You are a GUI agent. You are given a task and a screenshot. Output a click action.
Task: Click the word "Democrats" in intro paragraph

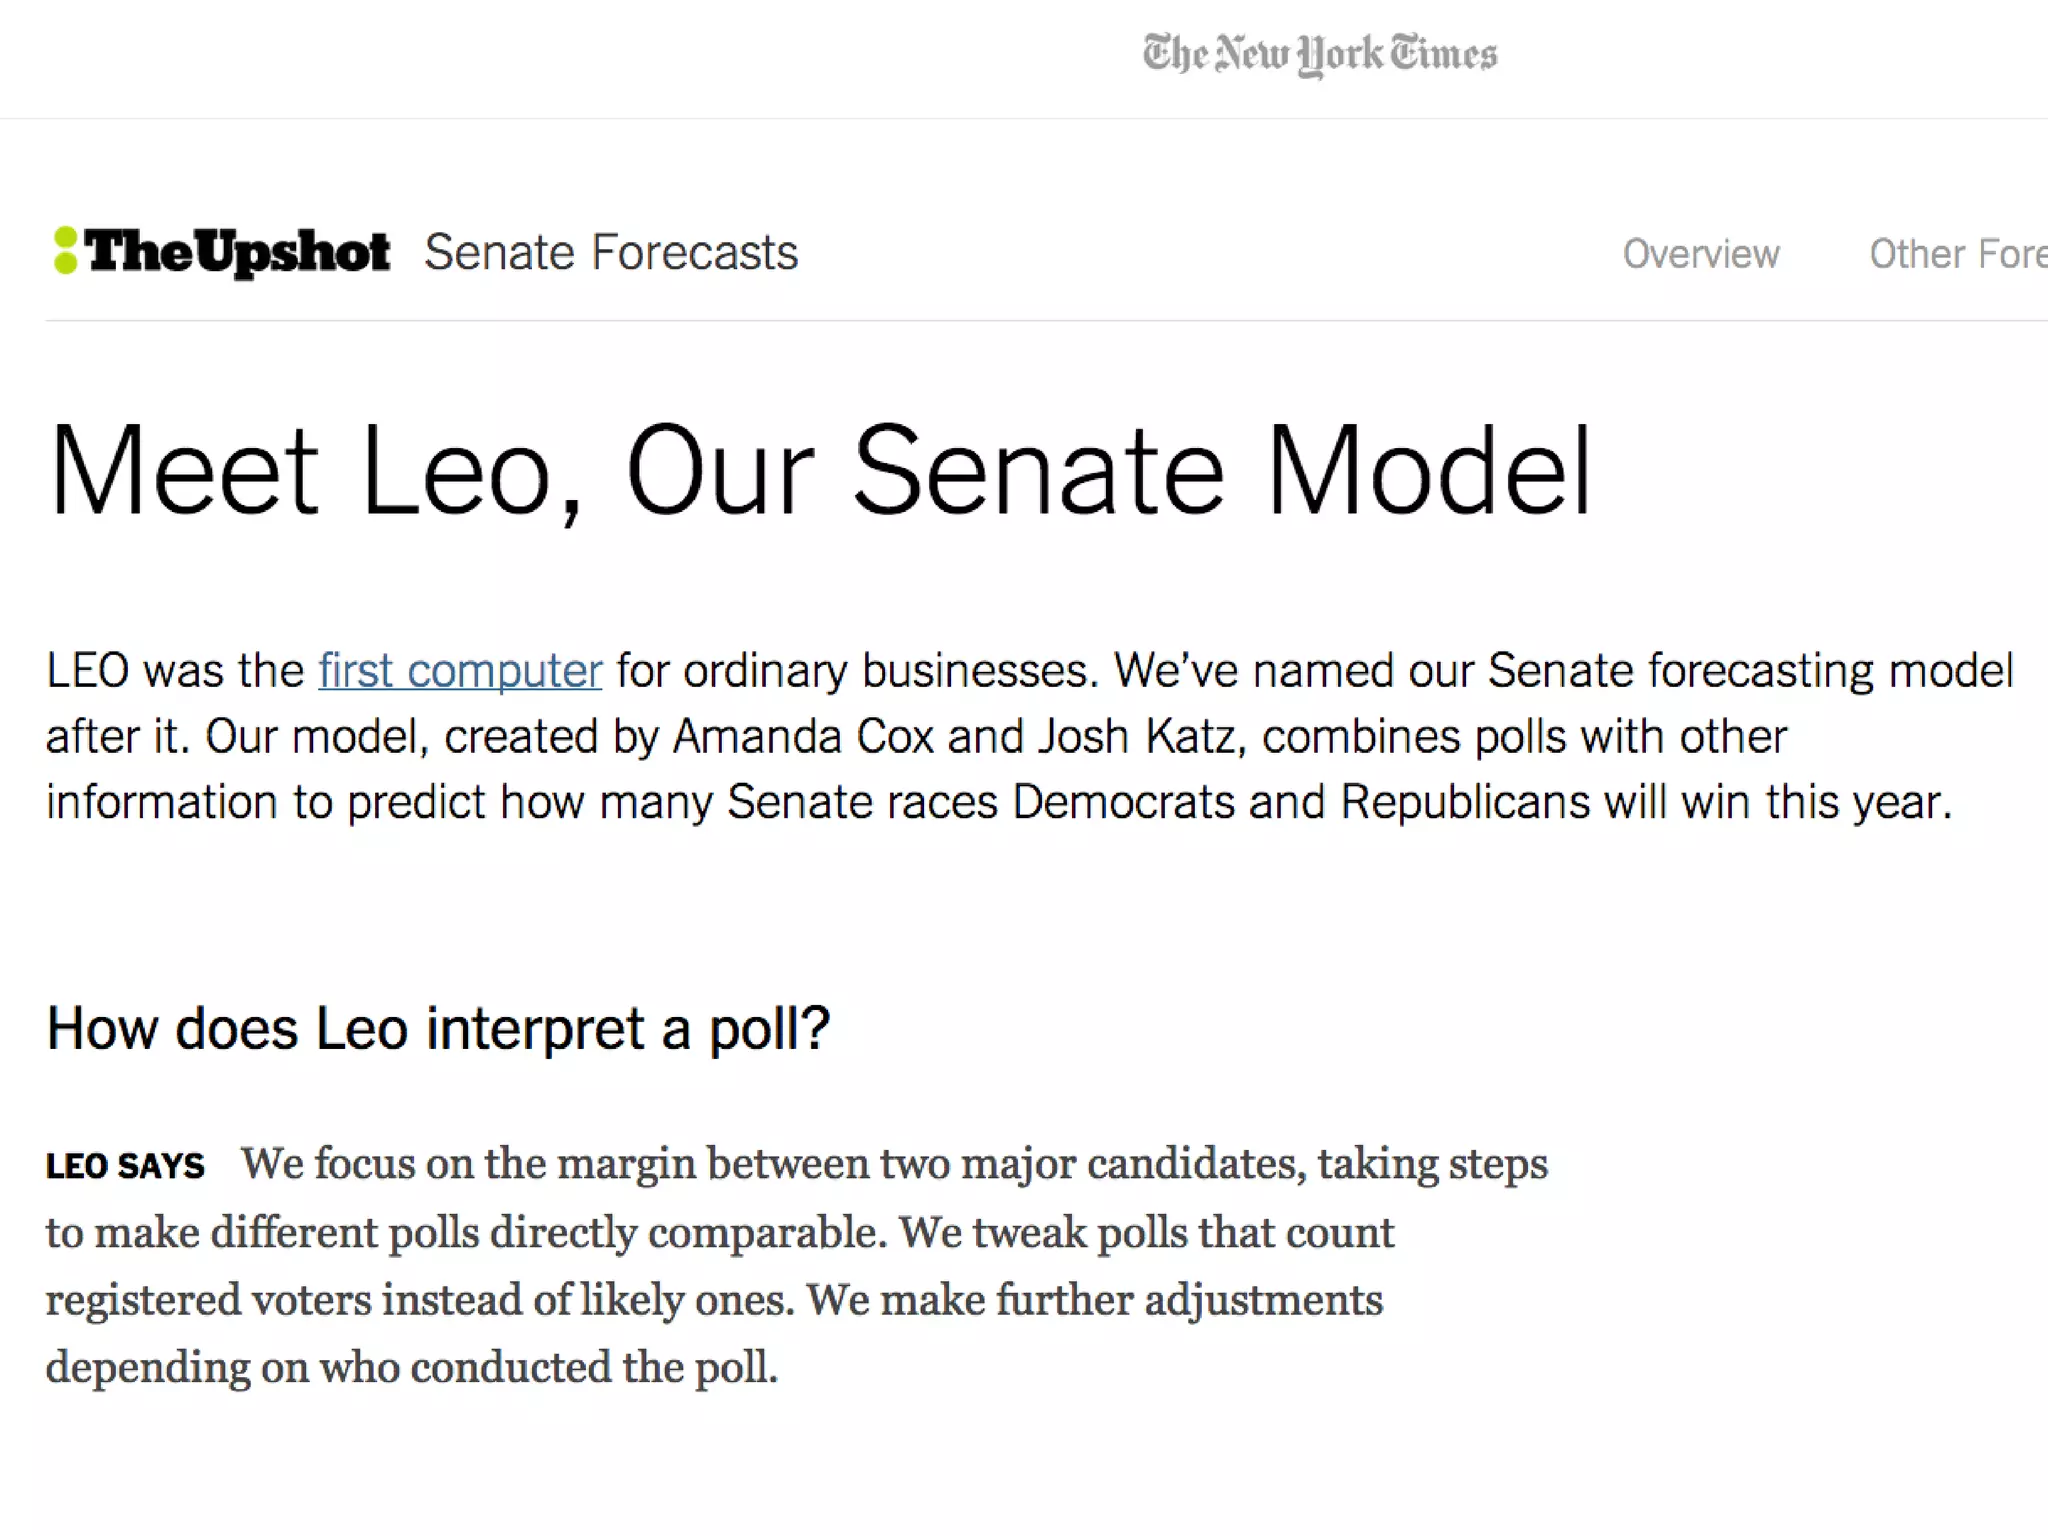tap(1123, 802)
